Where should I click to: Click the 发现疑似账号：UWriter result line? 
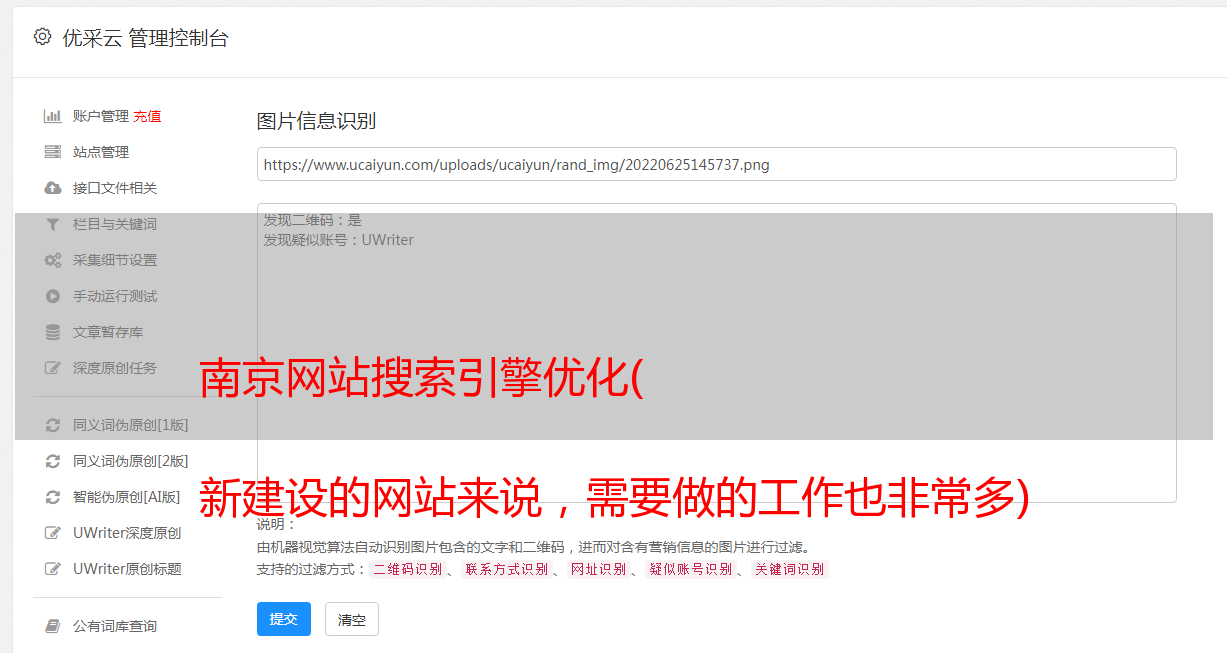[339, 240]
